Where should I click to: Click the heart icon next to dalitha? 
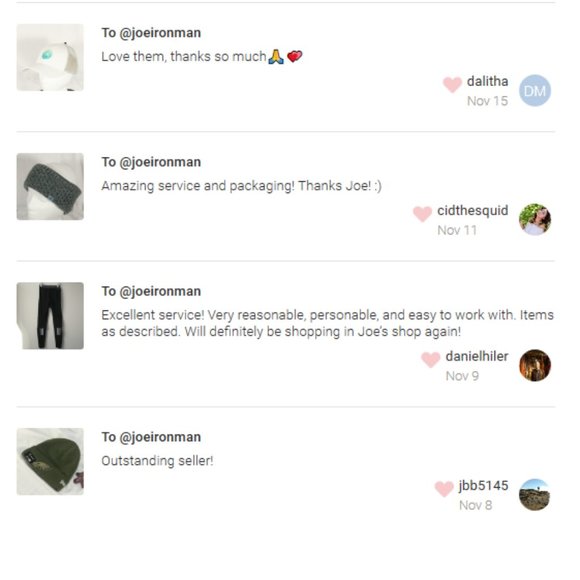click(452, 84)
